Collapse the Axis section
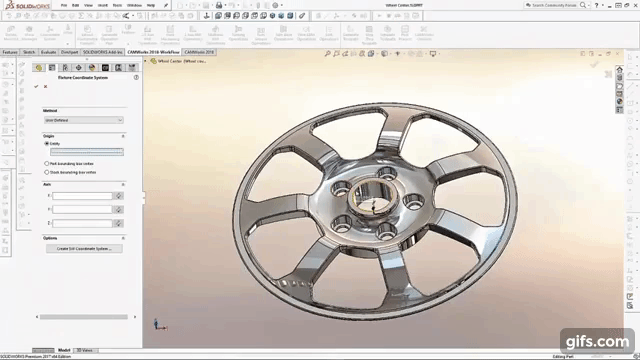 (123, 184)
